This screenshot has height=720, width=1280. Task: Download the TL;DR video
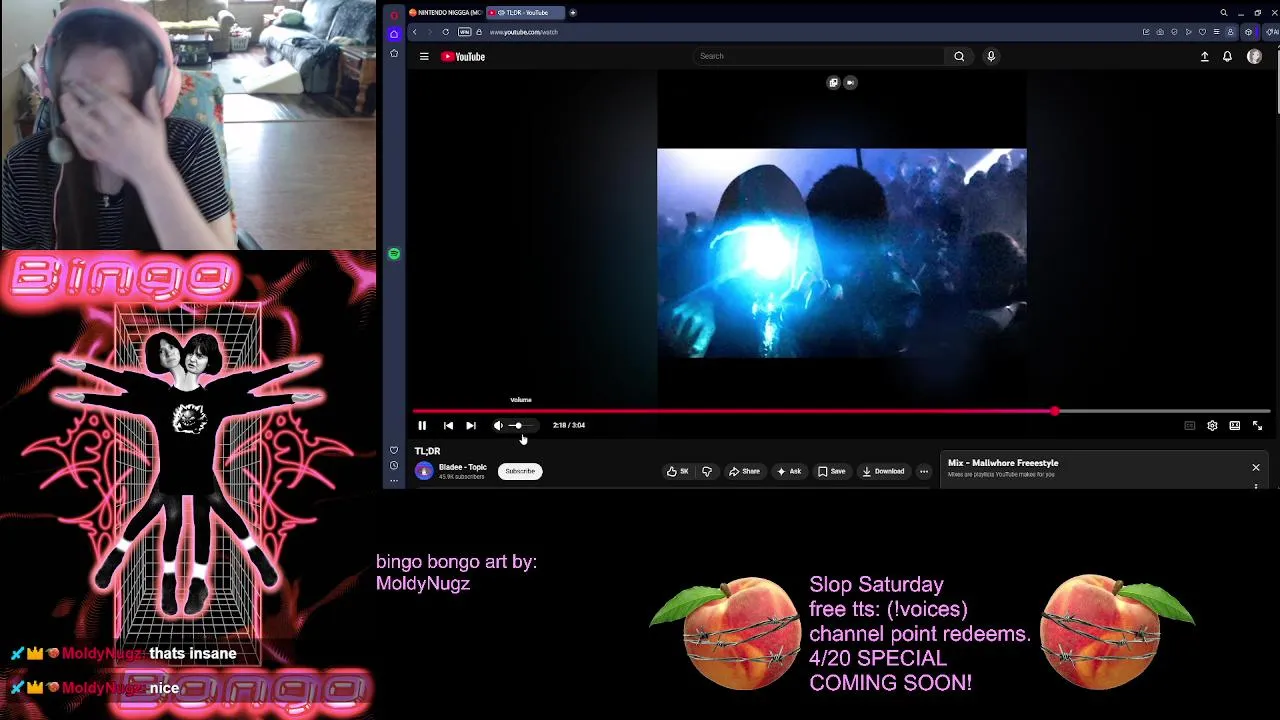[883, 471]
